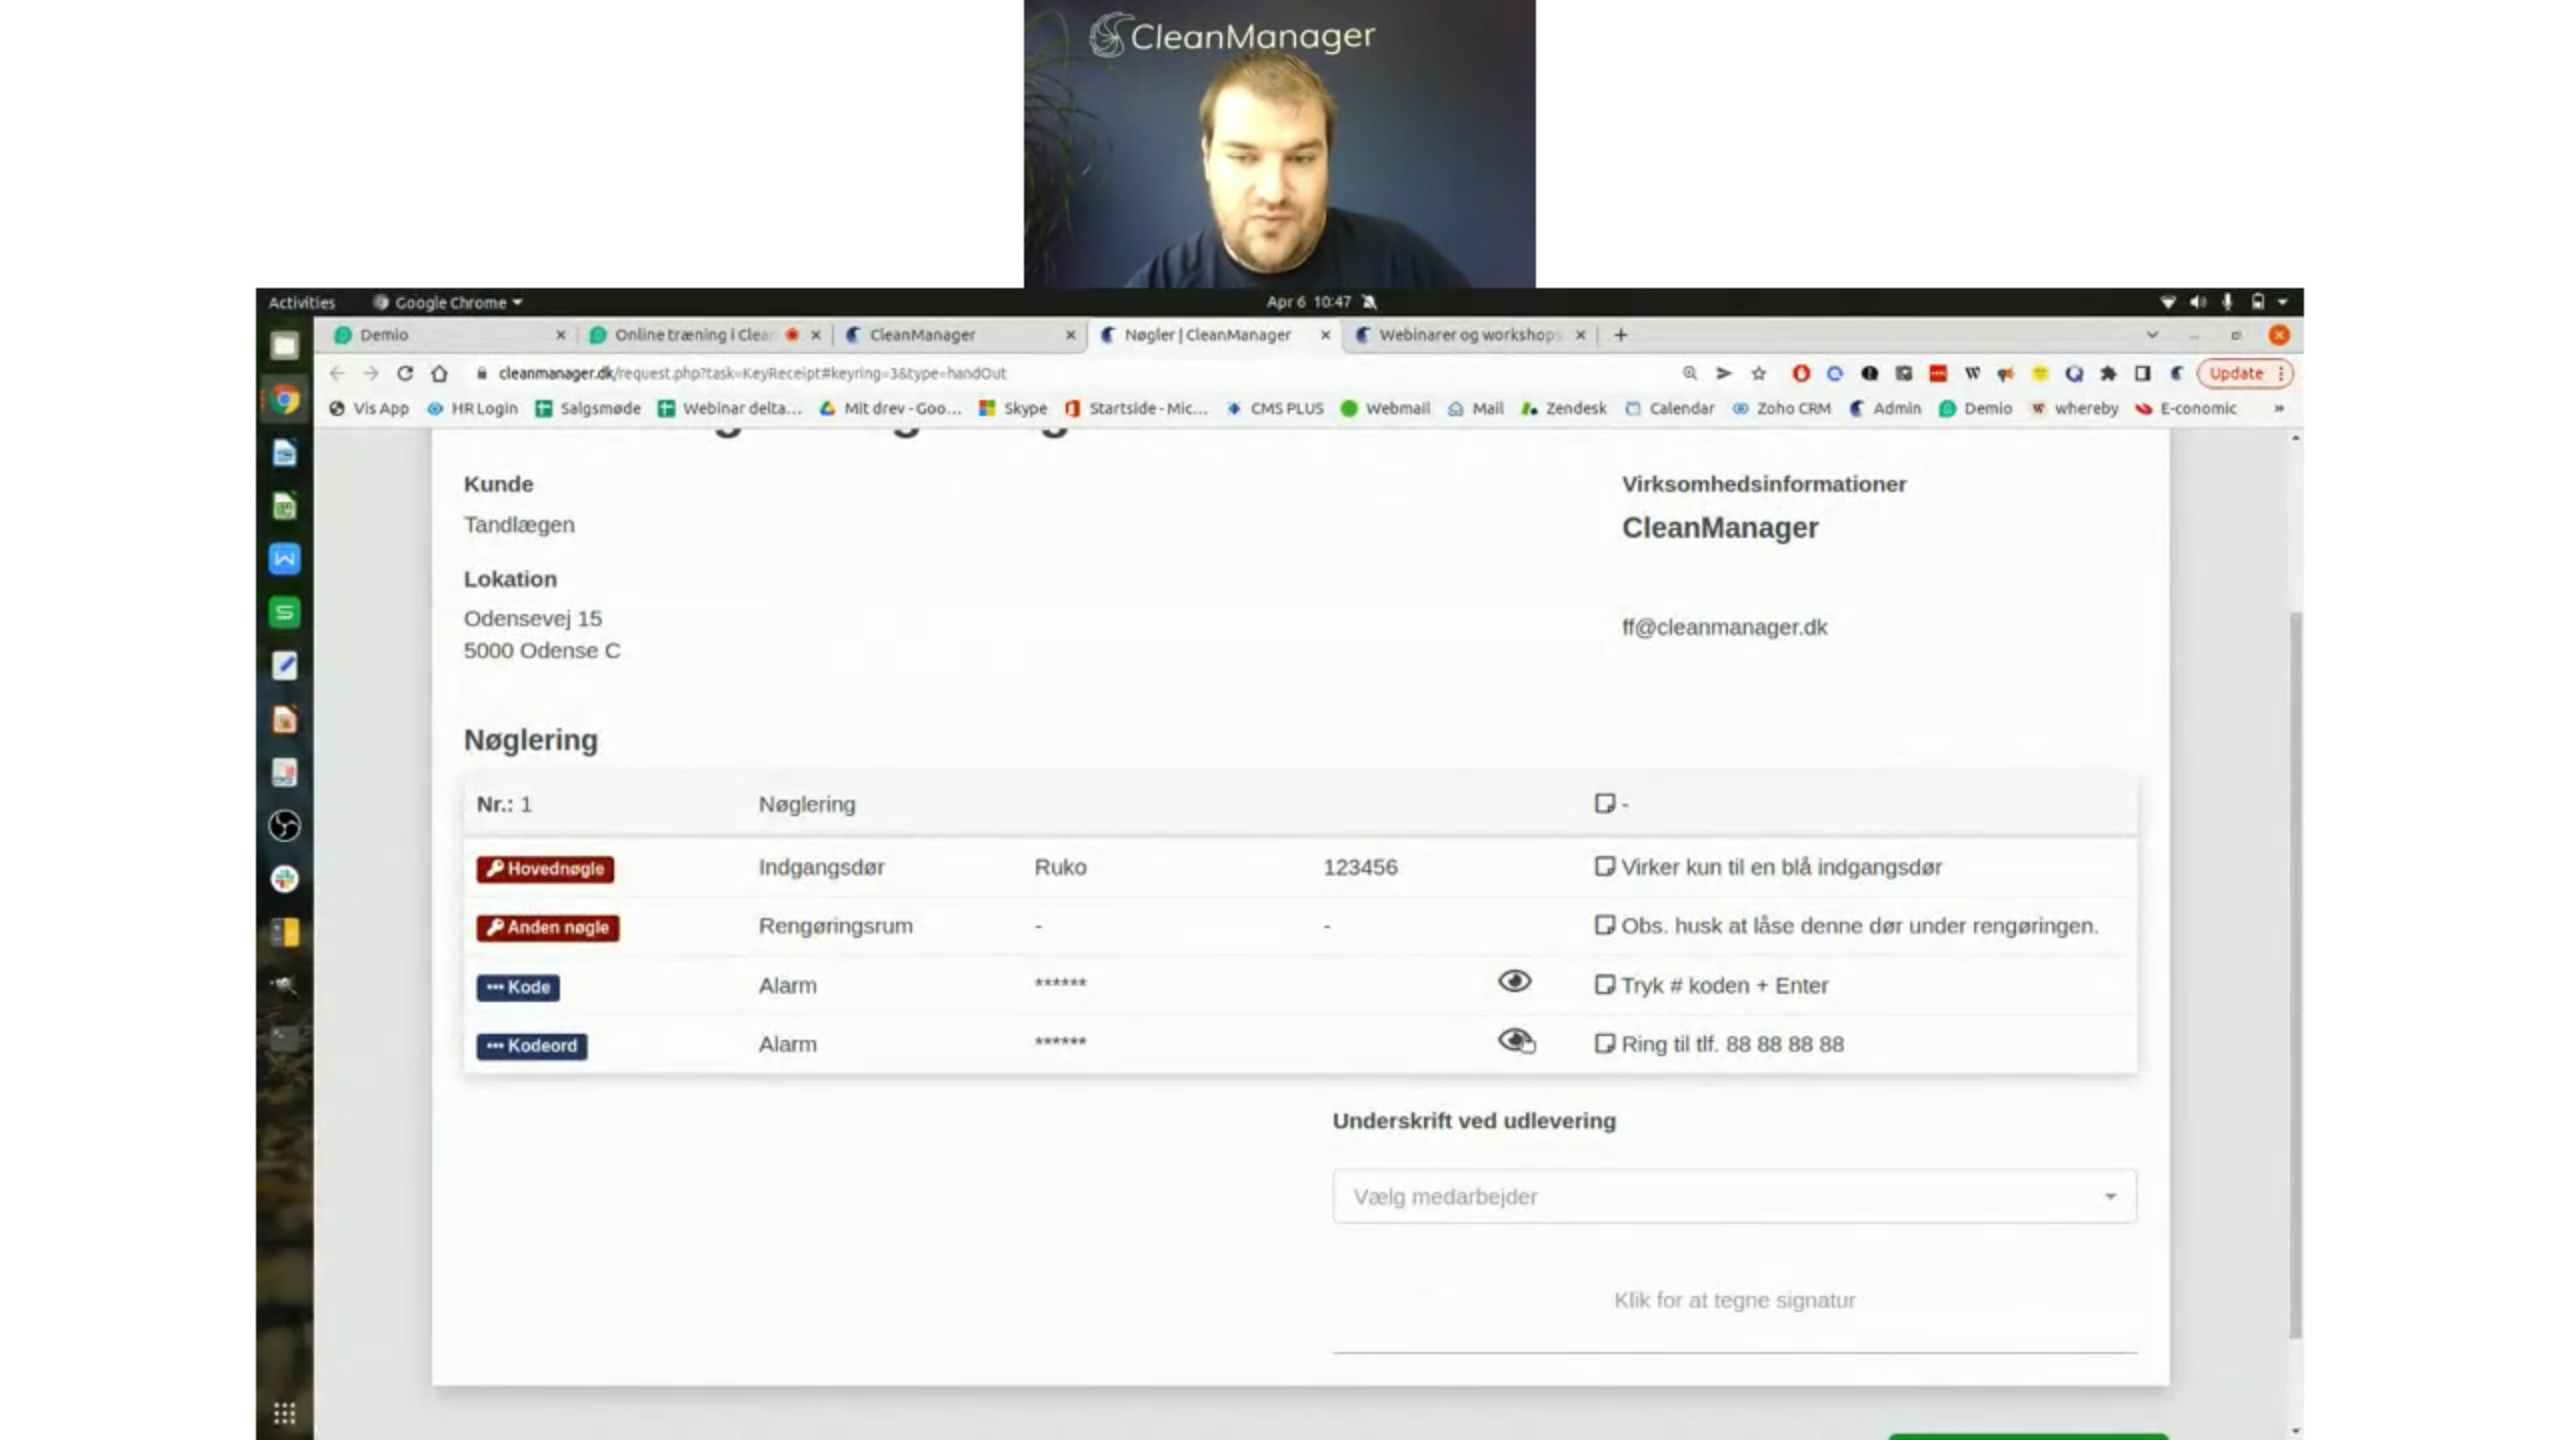Switch to the Webinarer og workshops tab
Image resolution: width=2560 pixels, height=1440 pixels.
click(1468, 335)
